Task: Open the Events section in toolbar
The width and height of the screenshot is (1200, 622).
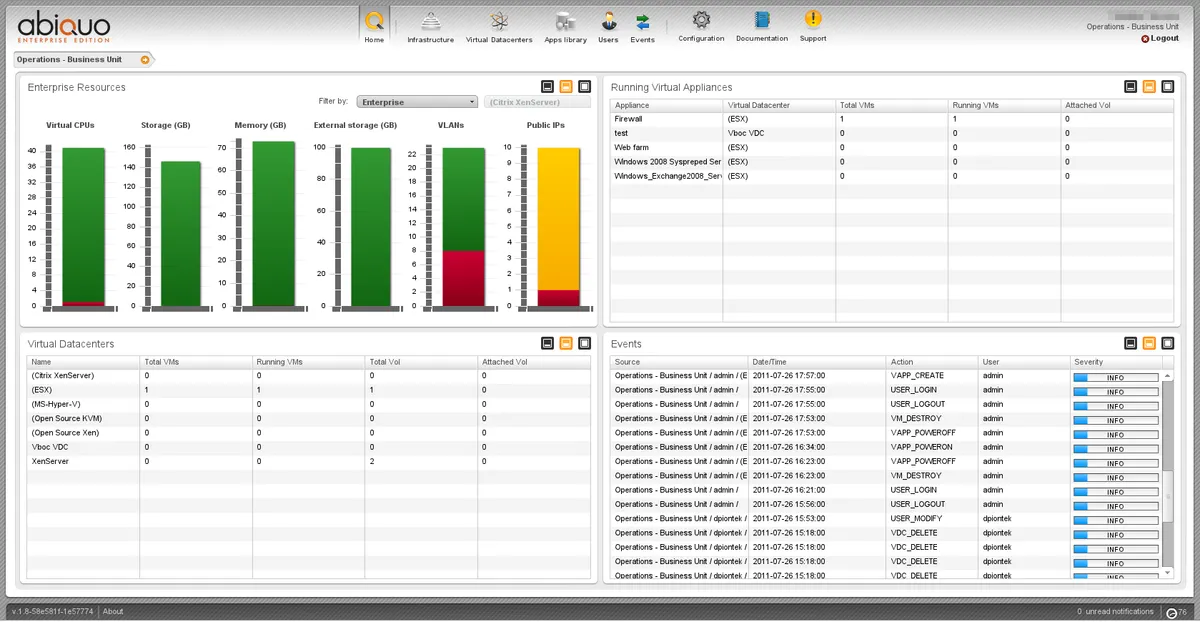Action: point(642,27)
